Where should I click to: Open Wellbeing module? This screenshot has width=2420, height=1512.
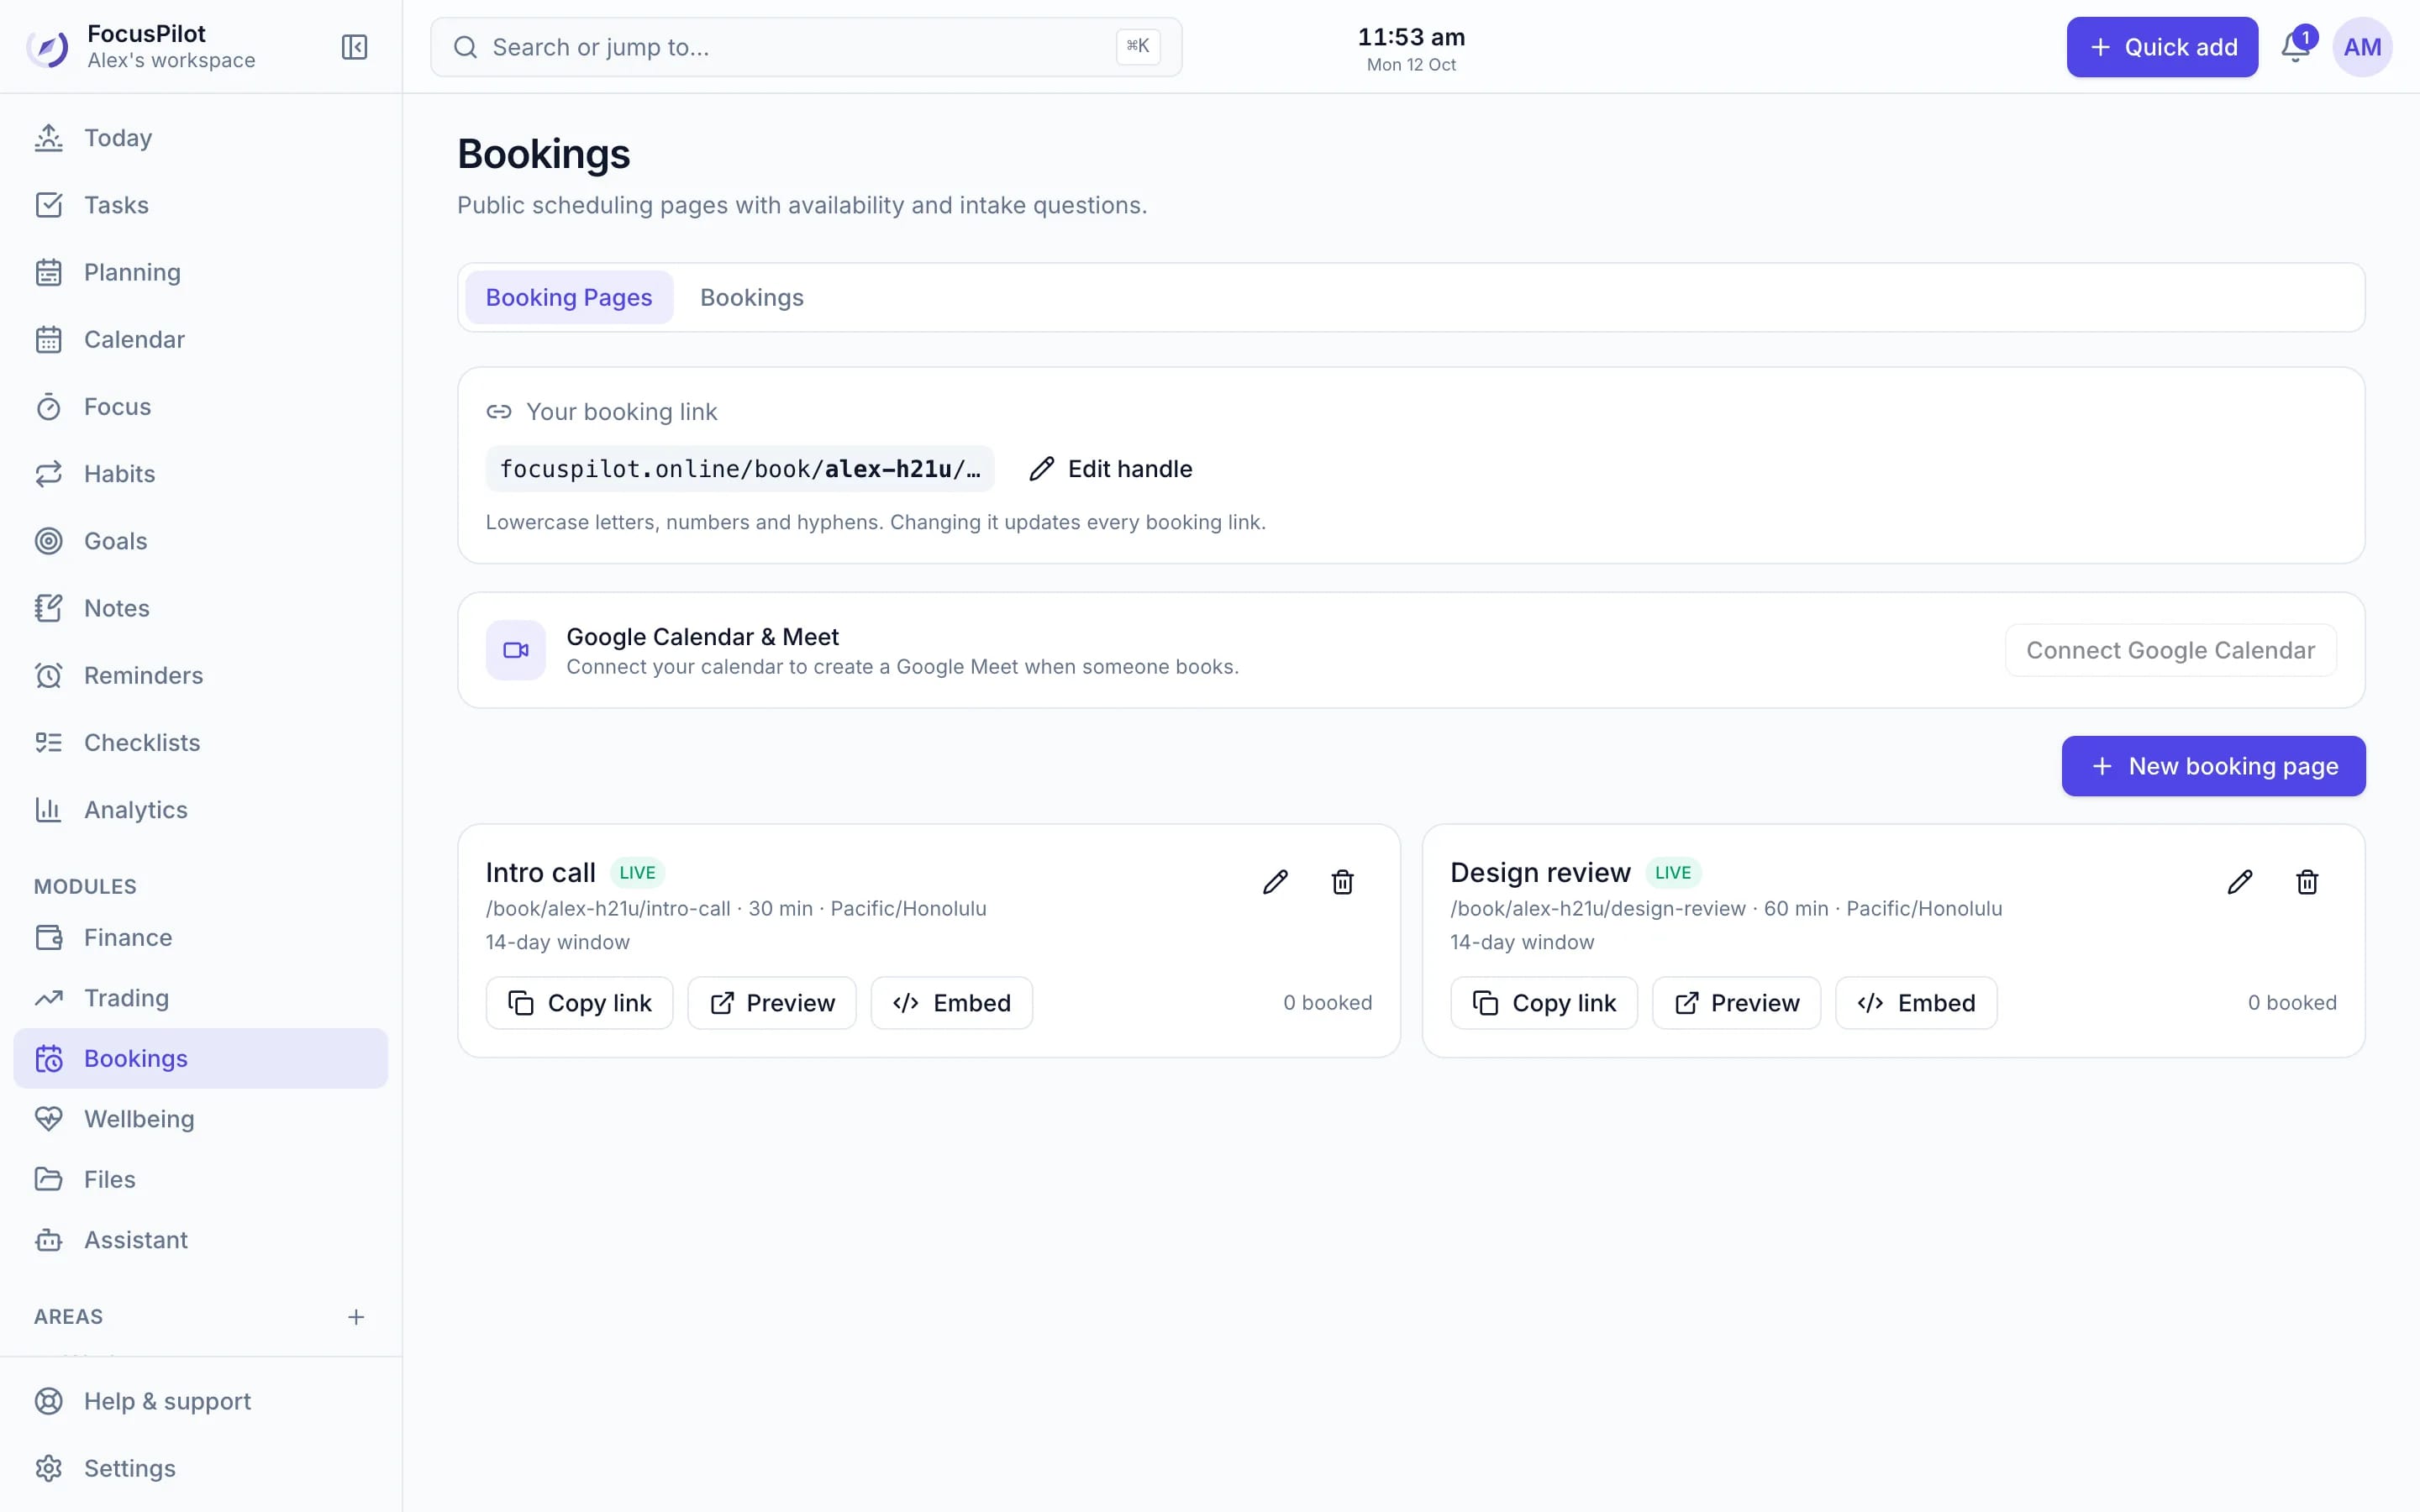(200, 1119)
